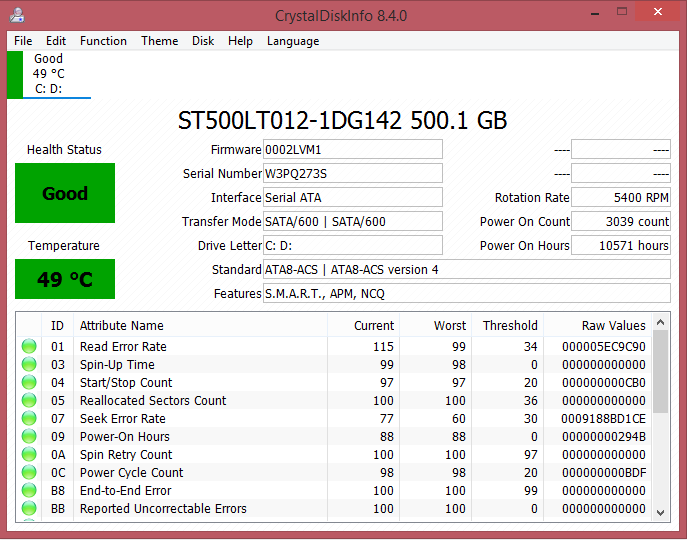Open the Disk menu
The height and width of the screenshot is (540, 687).
[x=203, y=41]
